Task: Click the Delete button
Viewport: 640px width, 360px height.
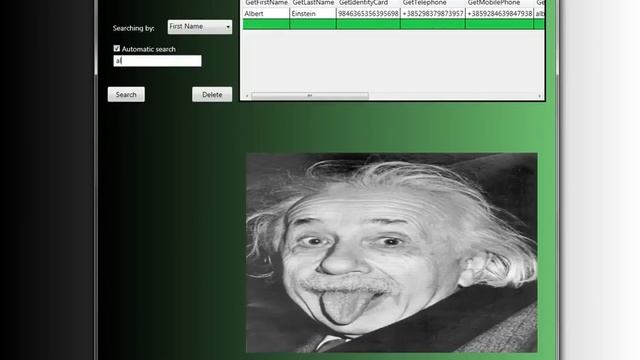Action: point(212,94)
